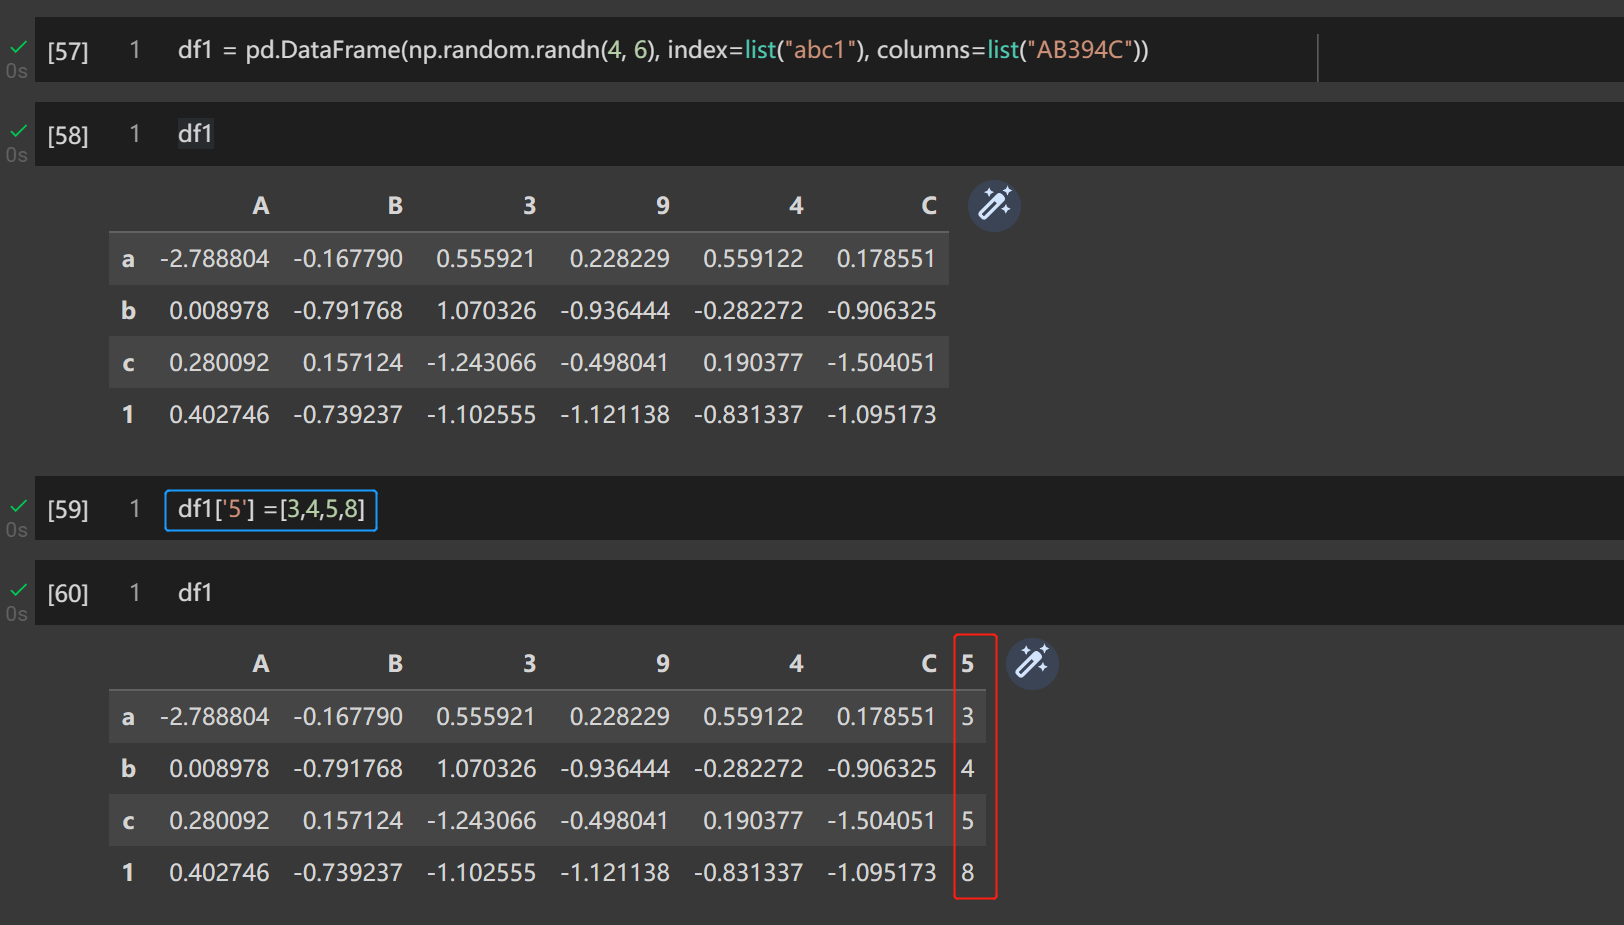Select execution count label [60]
This screenshot has height=925, width=1624.
pos(68,593)
